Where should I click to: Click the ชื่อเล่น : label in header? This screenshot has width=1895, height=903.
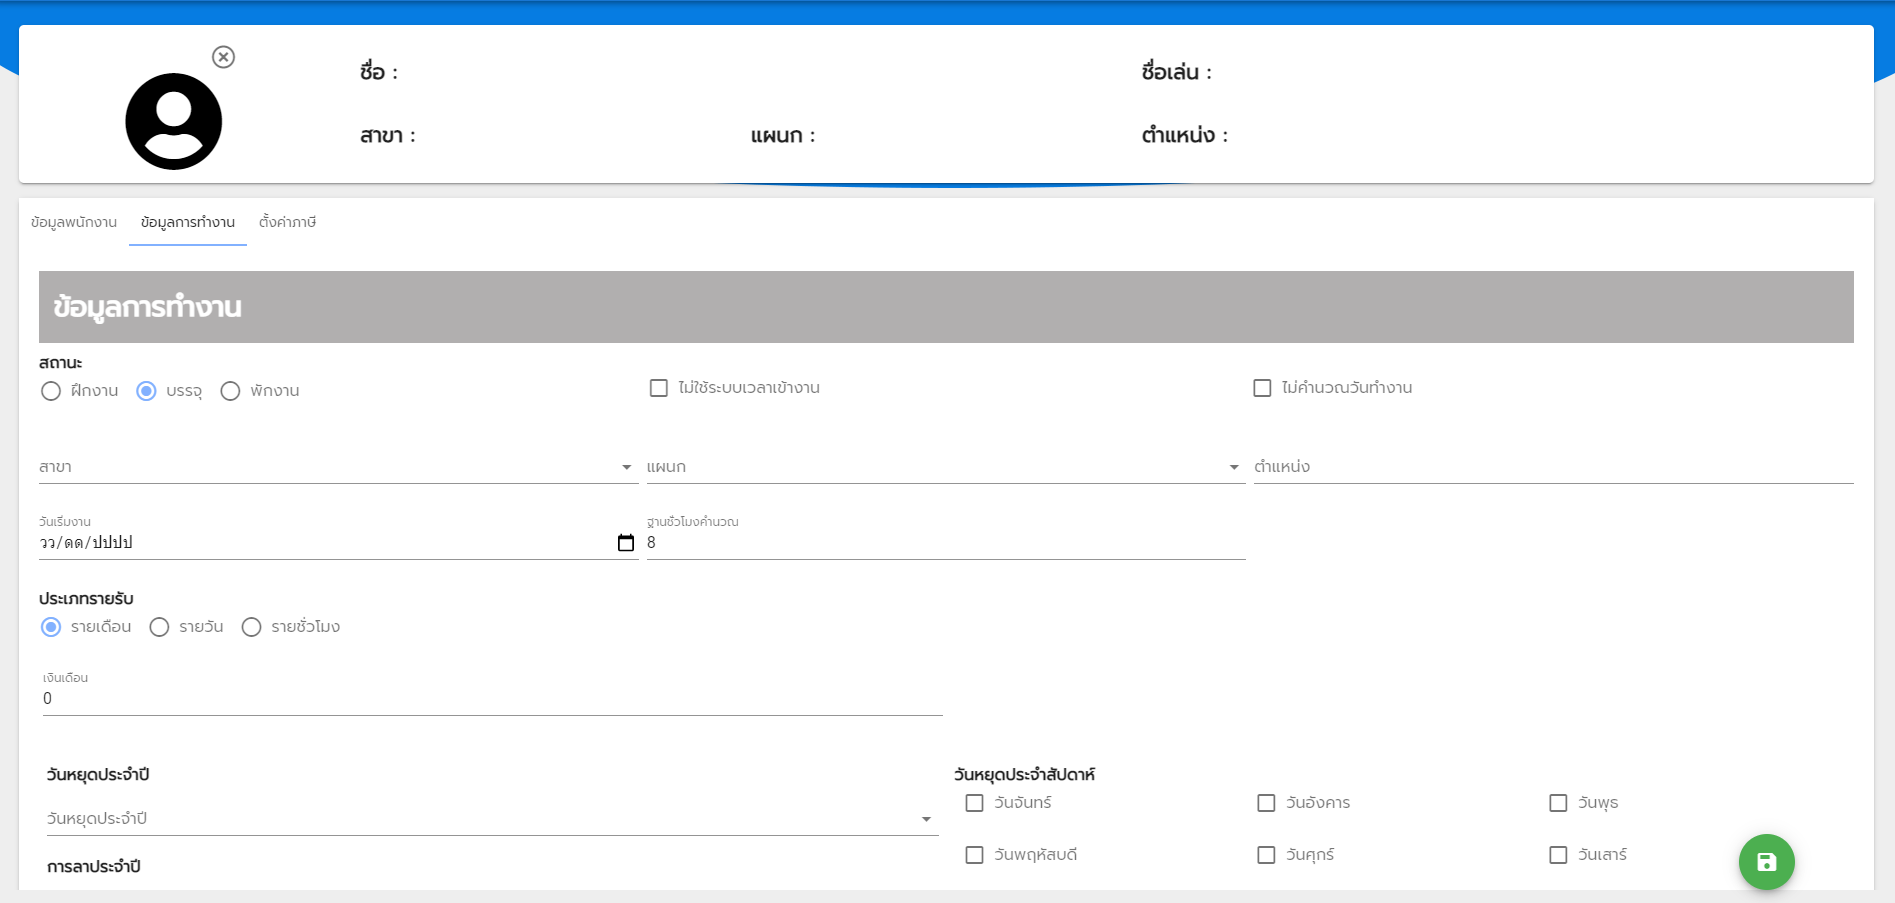coord(1177,72)
